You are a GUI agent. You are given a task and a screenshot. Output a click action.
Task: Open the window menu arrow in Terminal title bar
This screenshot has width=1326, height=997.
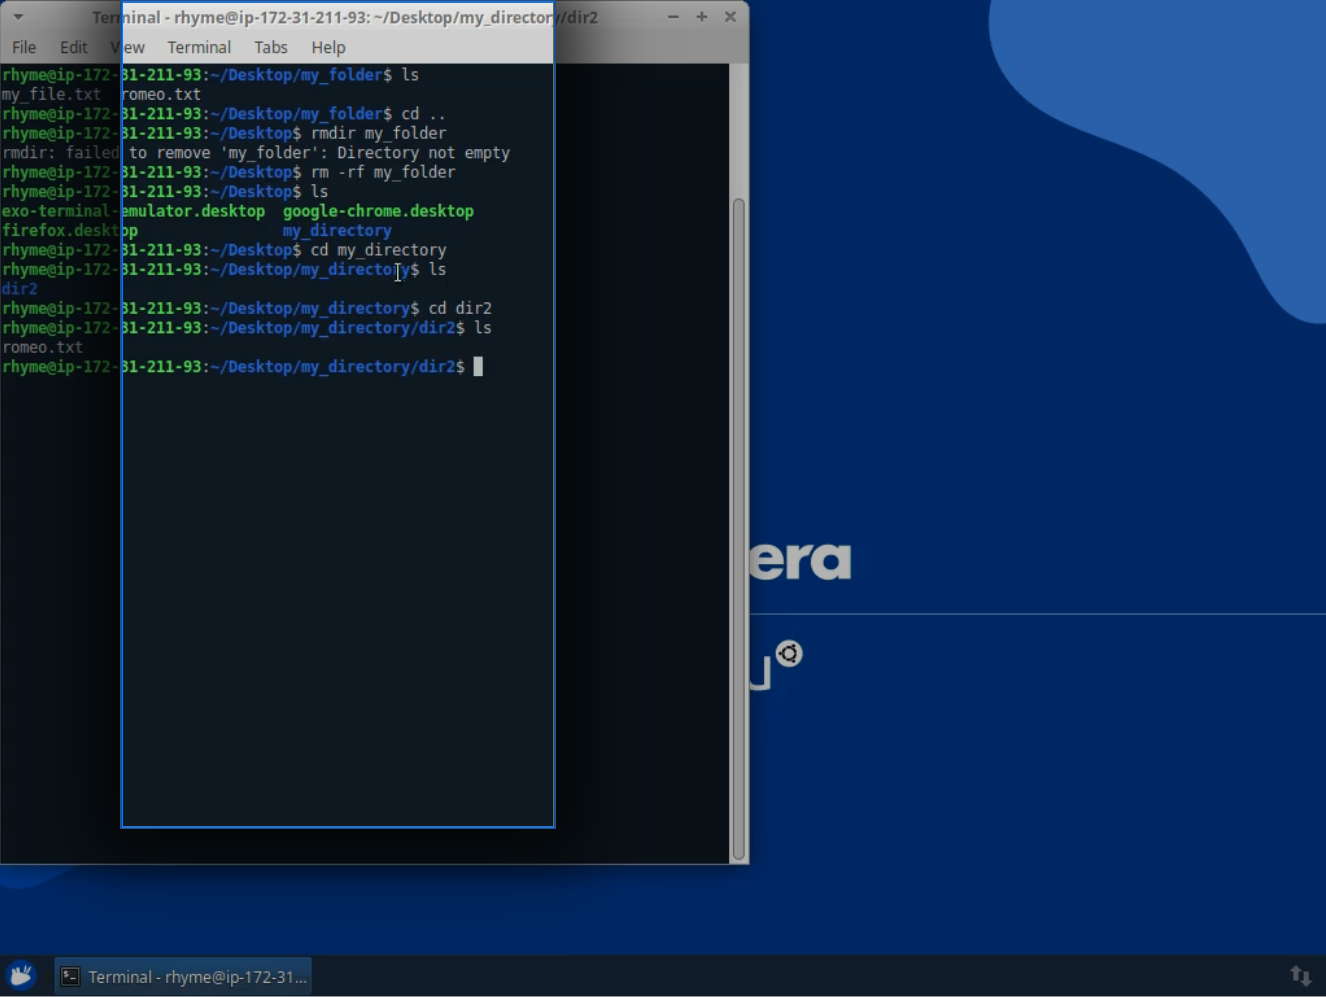[18, 17]
